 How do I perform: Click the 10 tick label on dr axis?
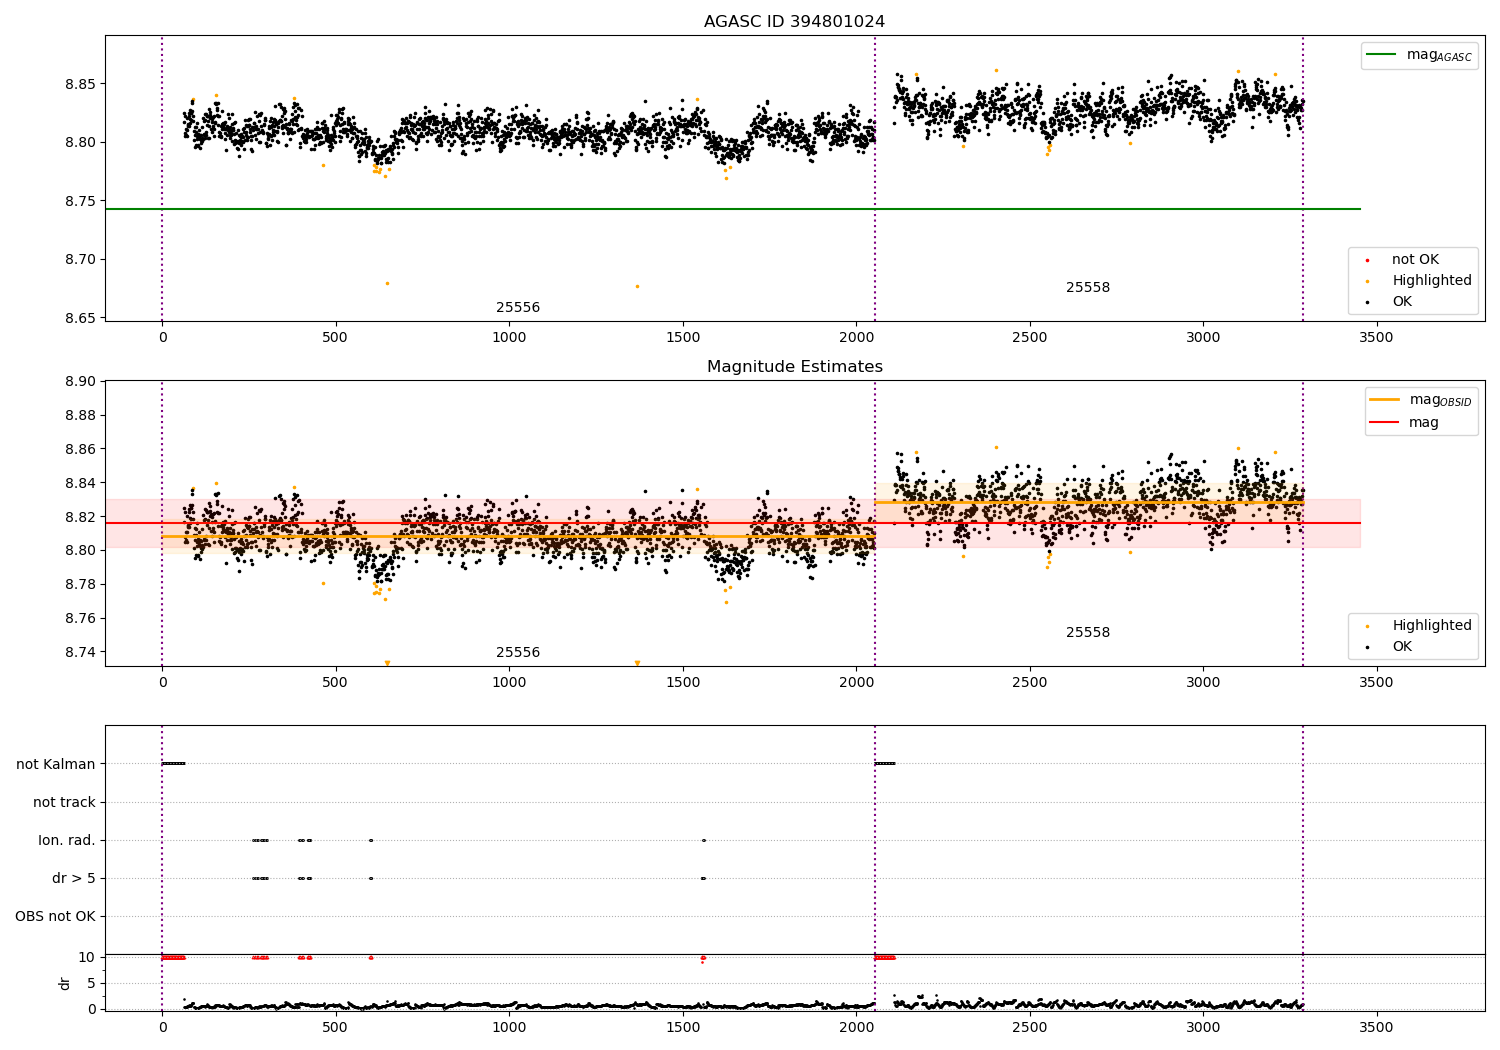(x=87, y=958)
